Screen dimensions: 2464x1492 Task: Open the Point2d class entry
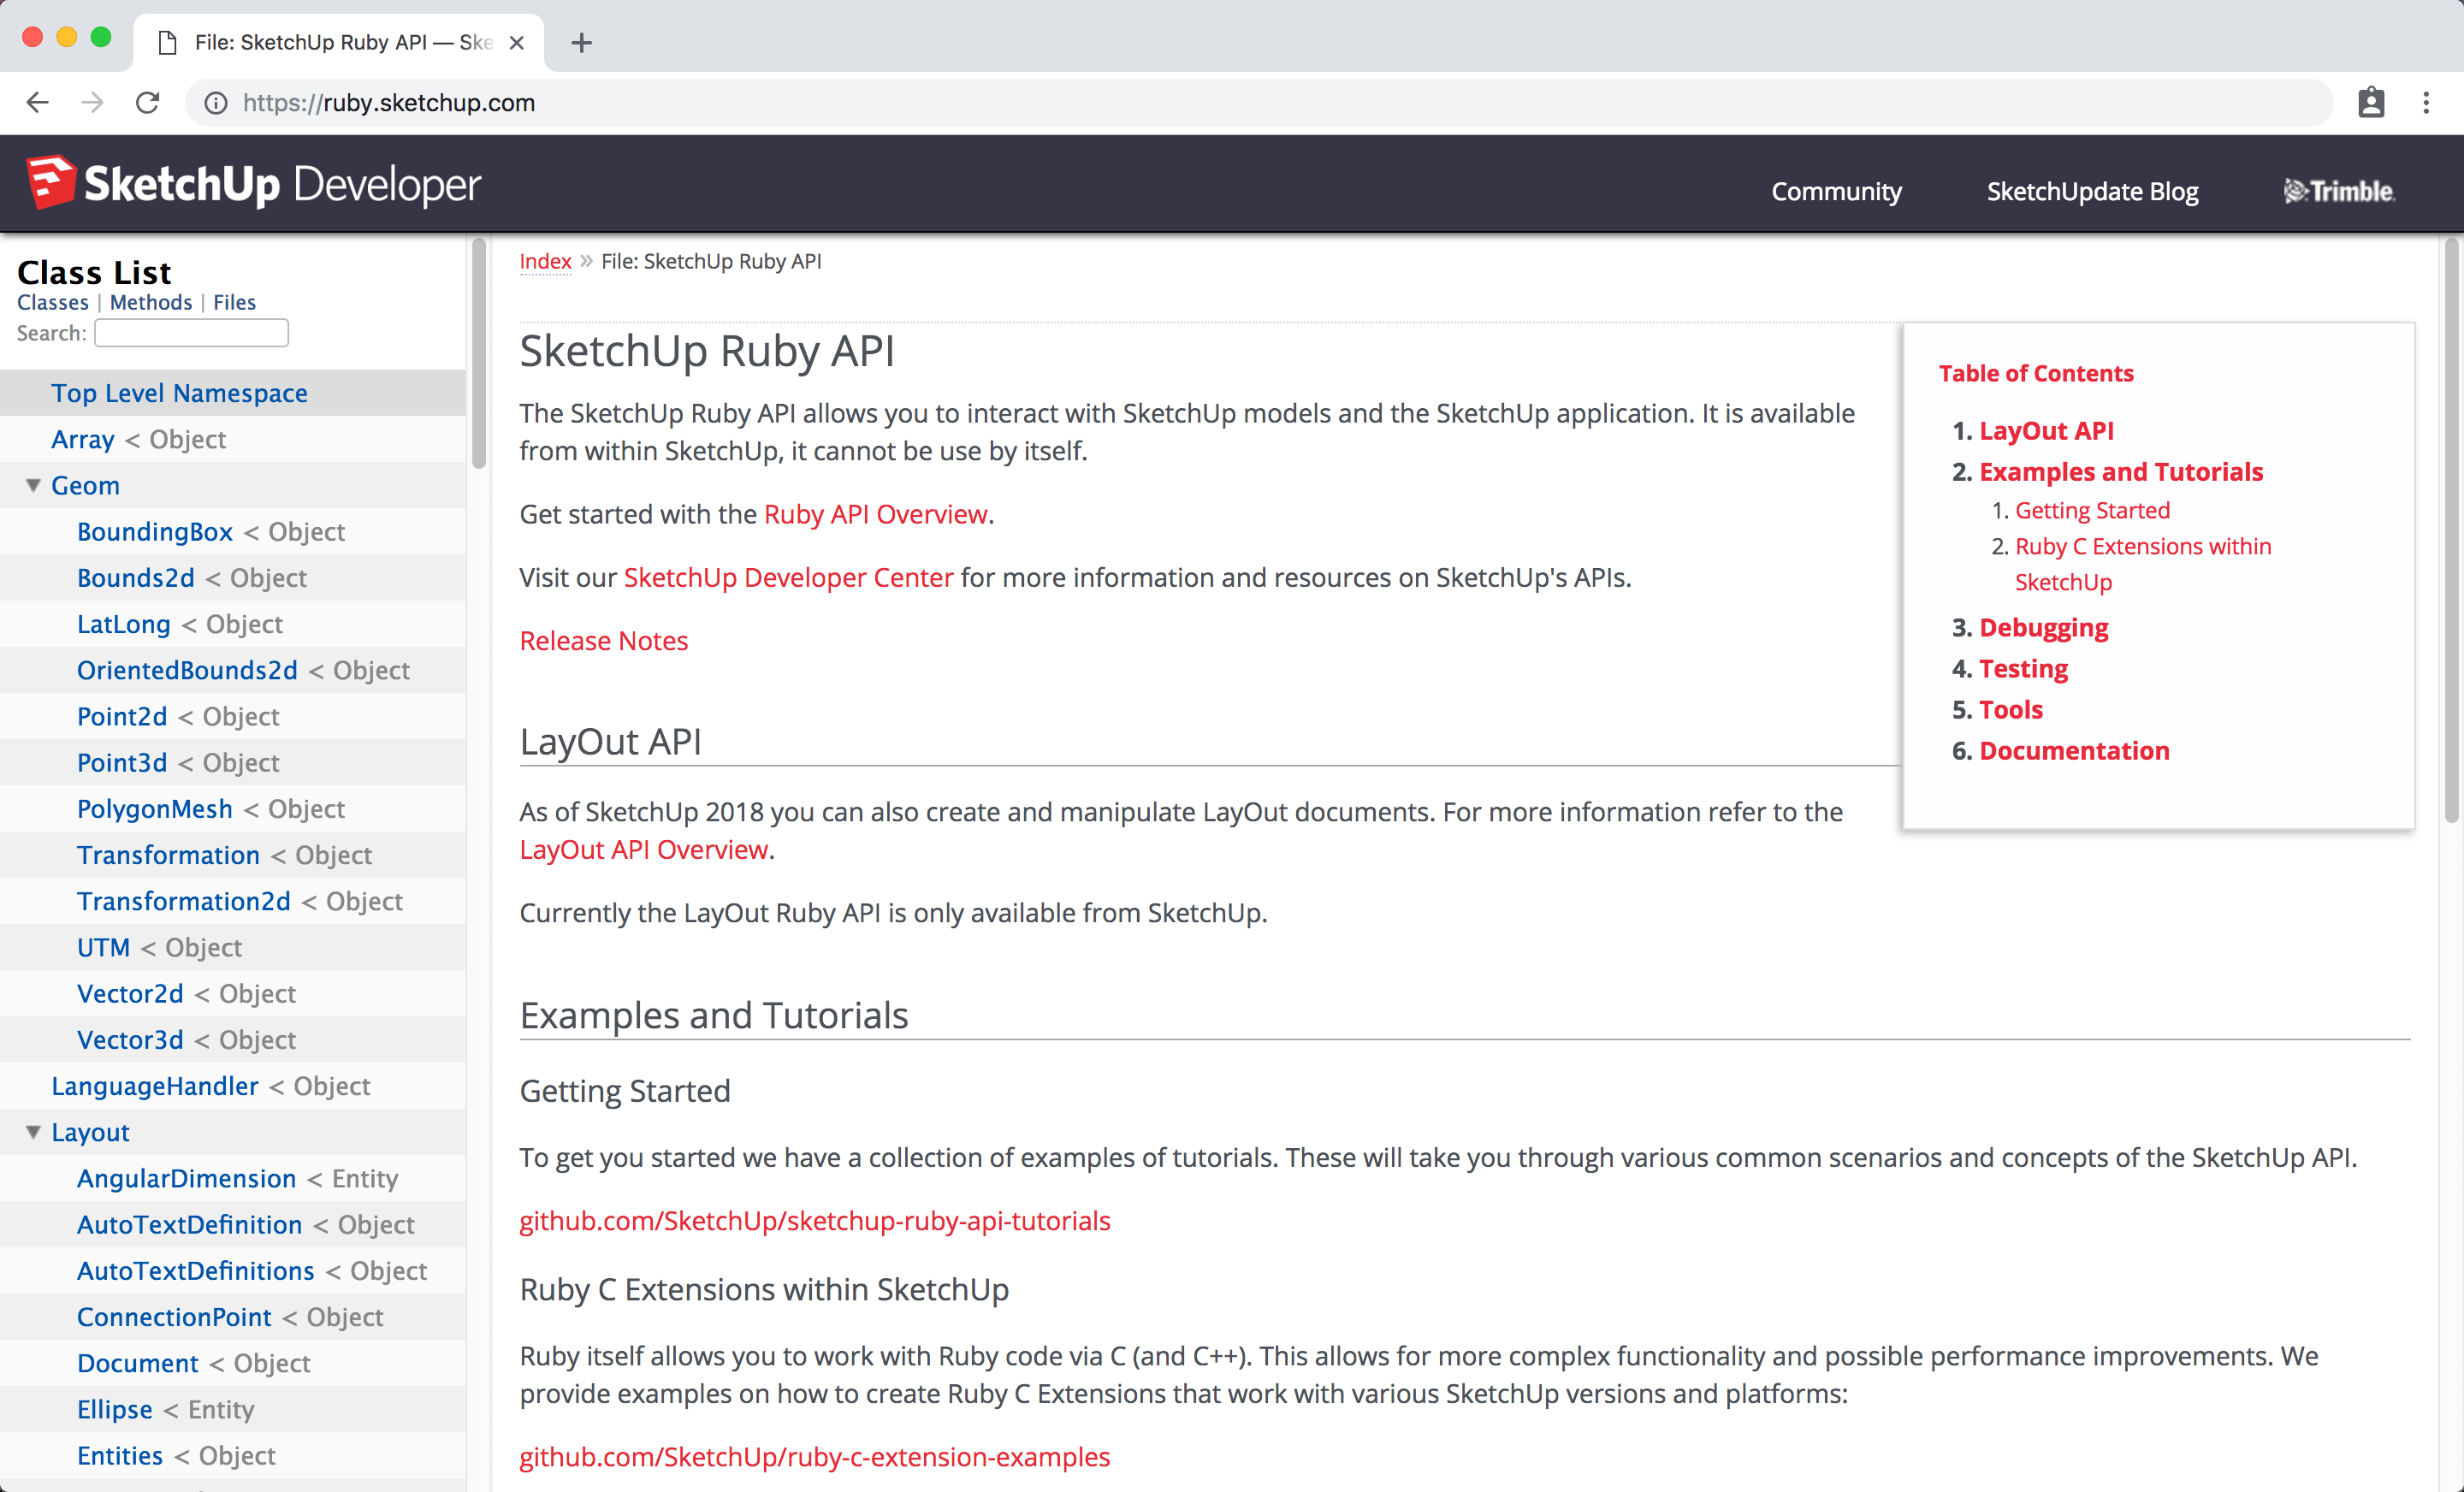point(122,716)
